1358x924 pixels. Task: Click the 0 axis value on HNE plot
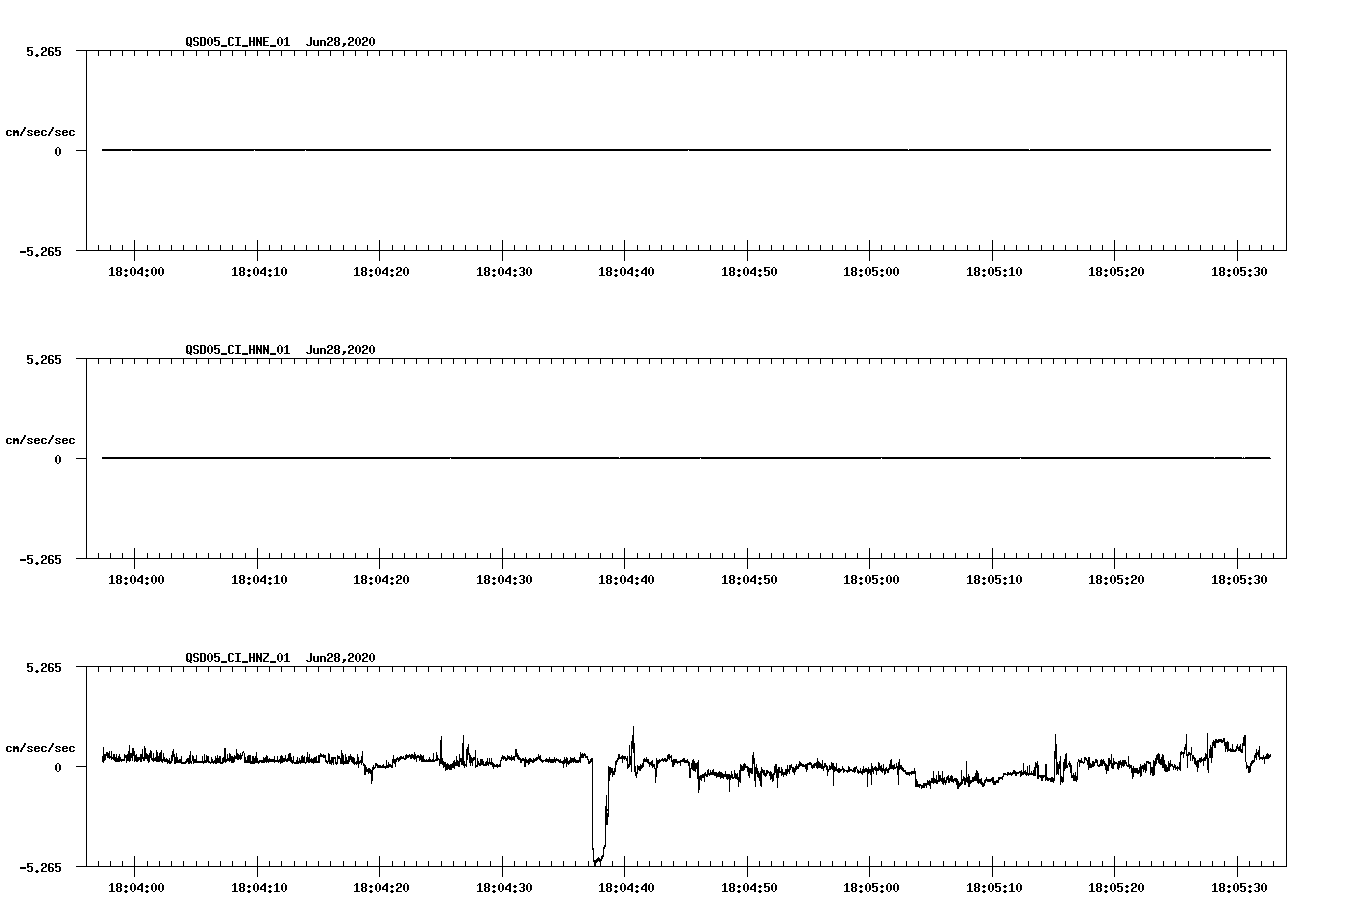58,152
